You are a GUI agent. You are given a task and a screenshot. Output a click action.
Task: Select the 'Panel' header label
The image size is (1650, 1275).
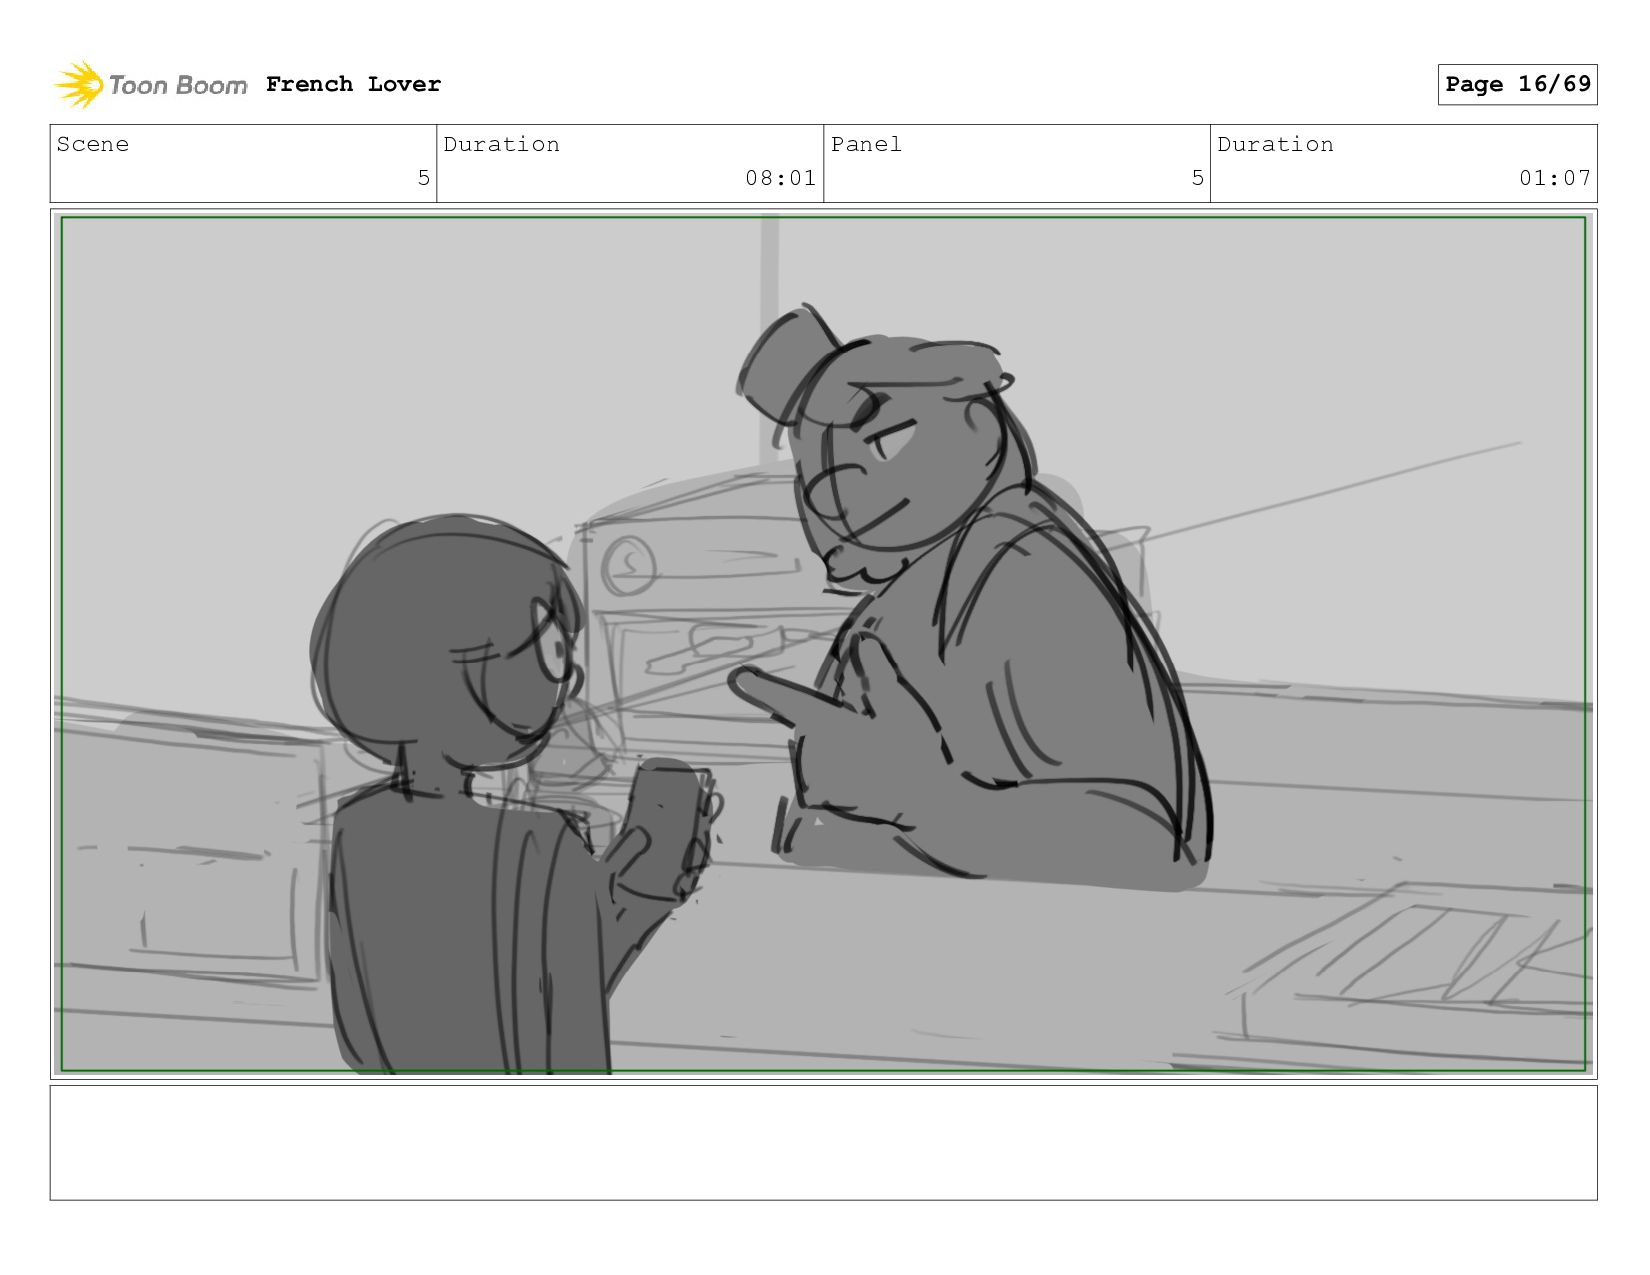tap(866, 144)
